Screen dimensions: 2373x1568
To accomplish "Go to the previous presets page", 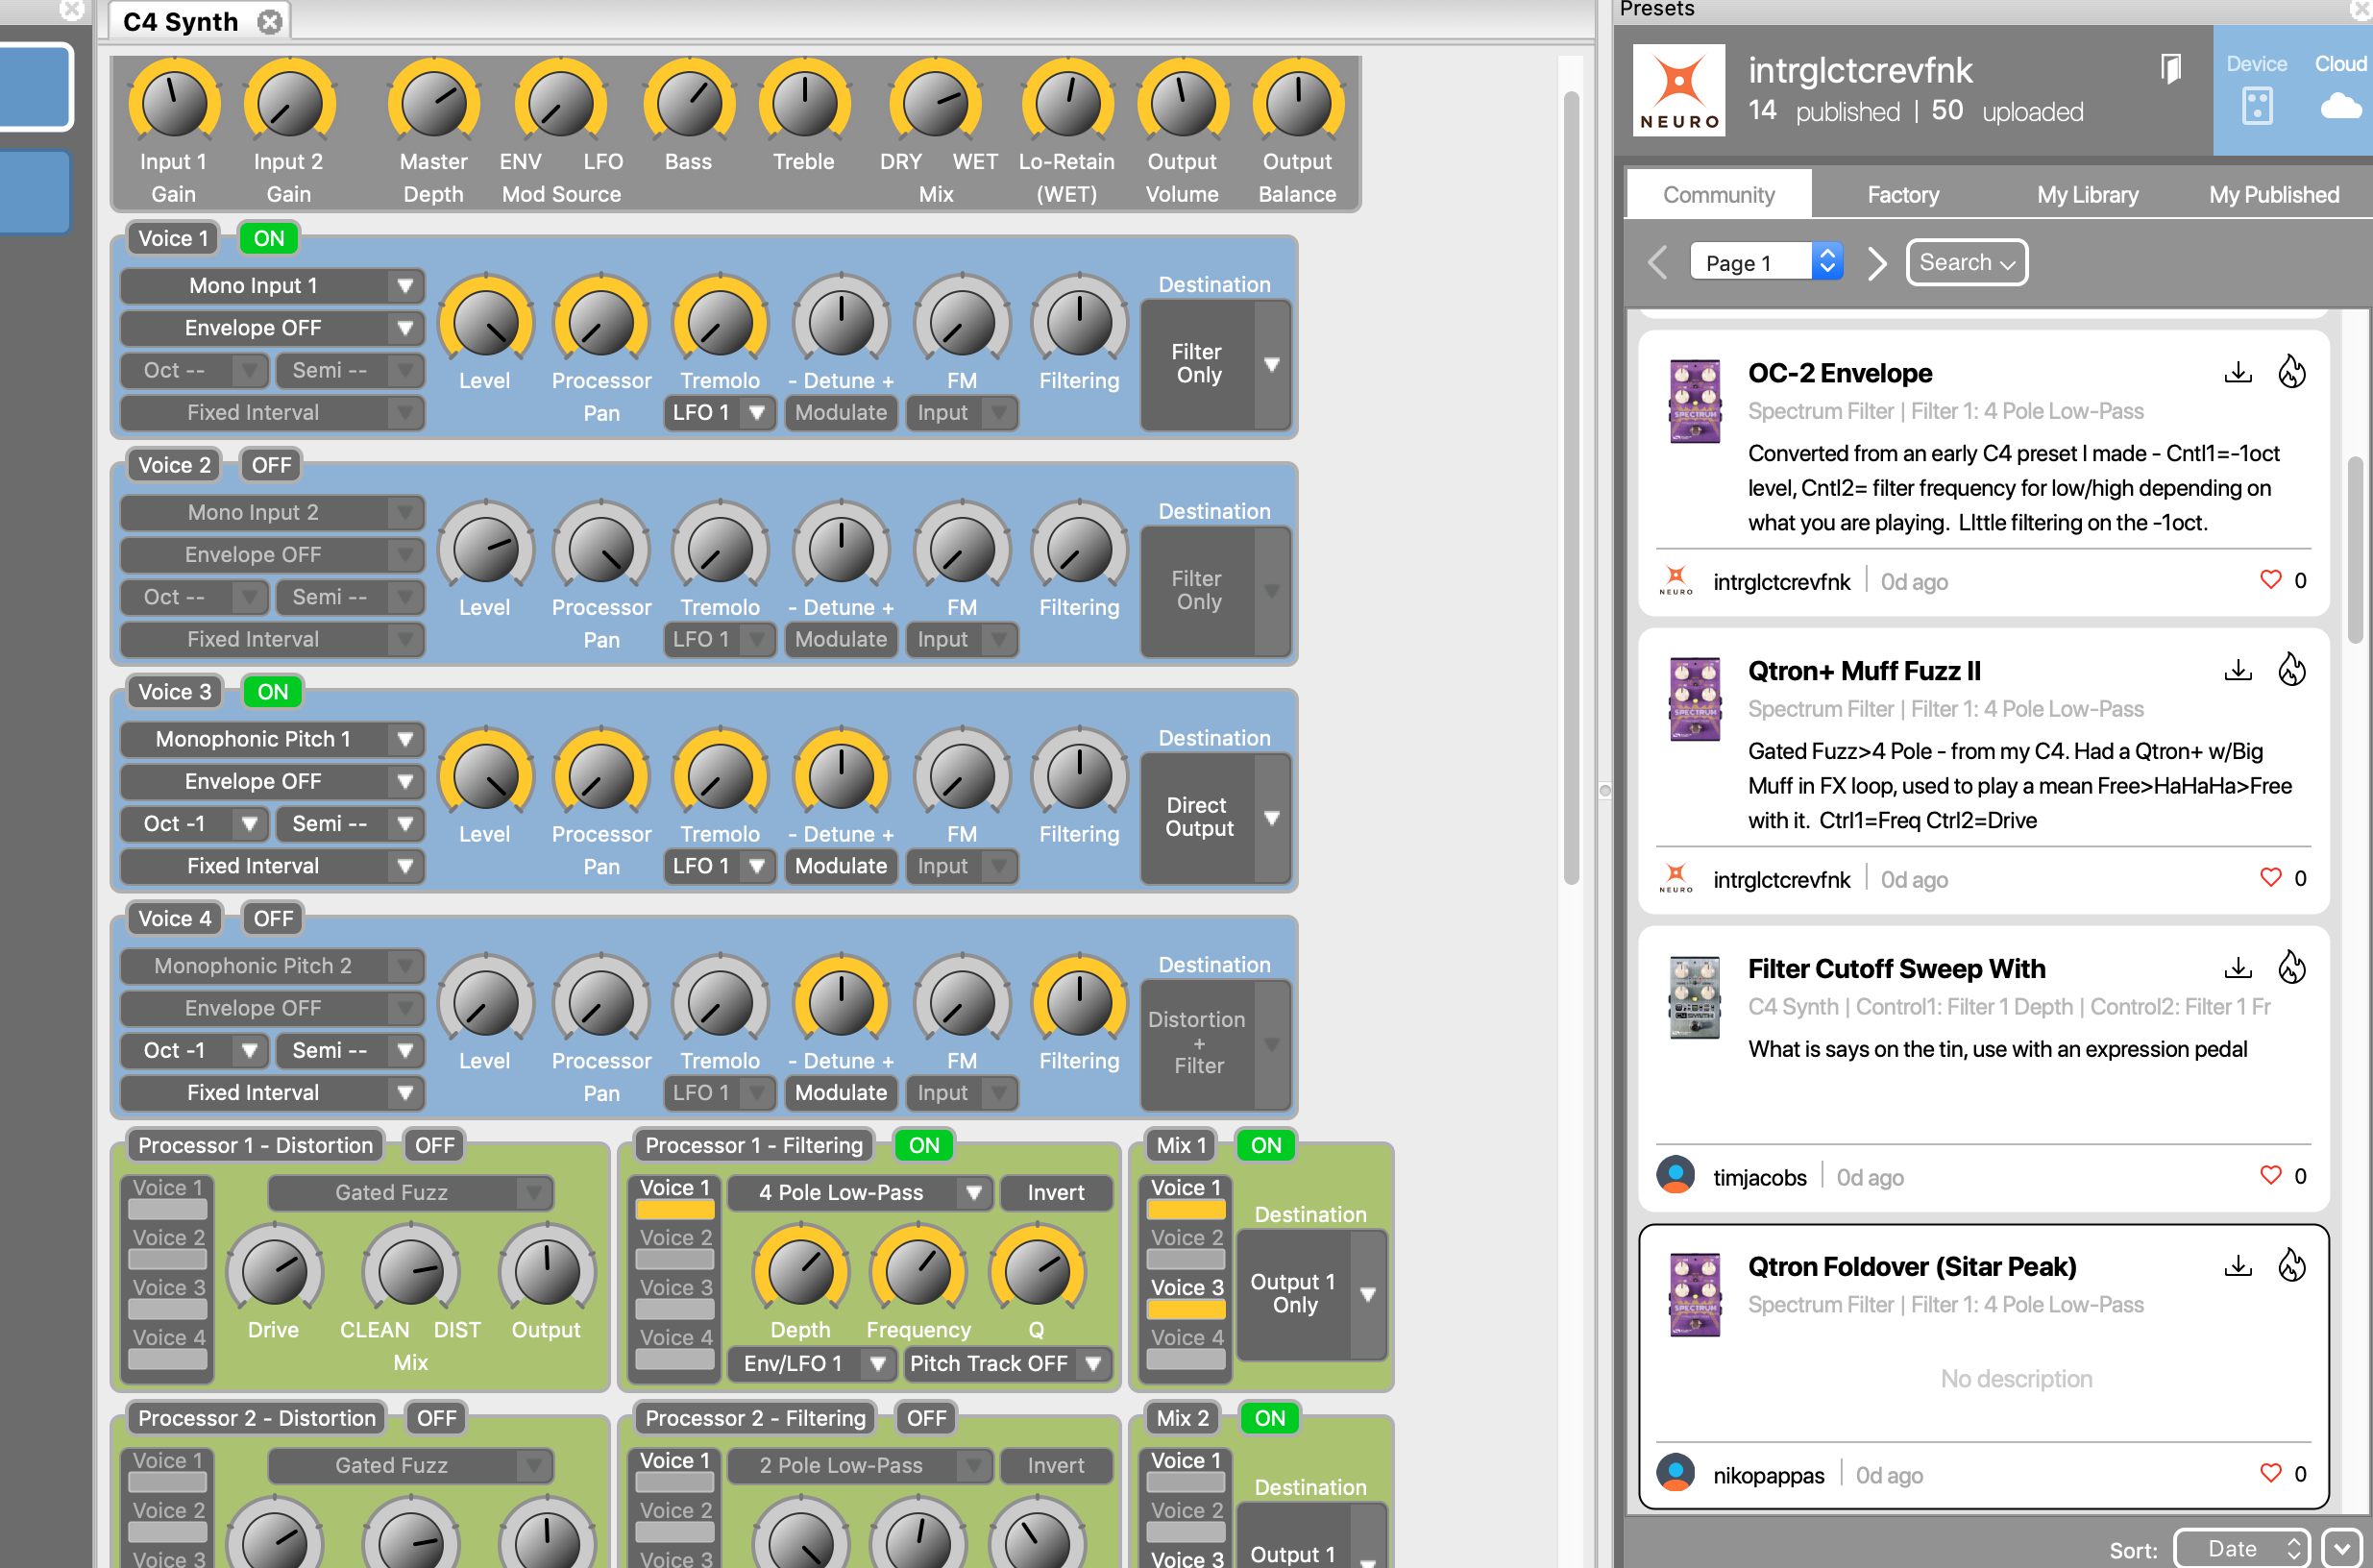I will point(1657,263).
